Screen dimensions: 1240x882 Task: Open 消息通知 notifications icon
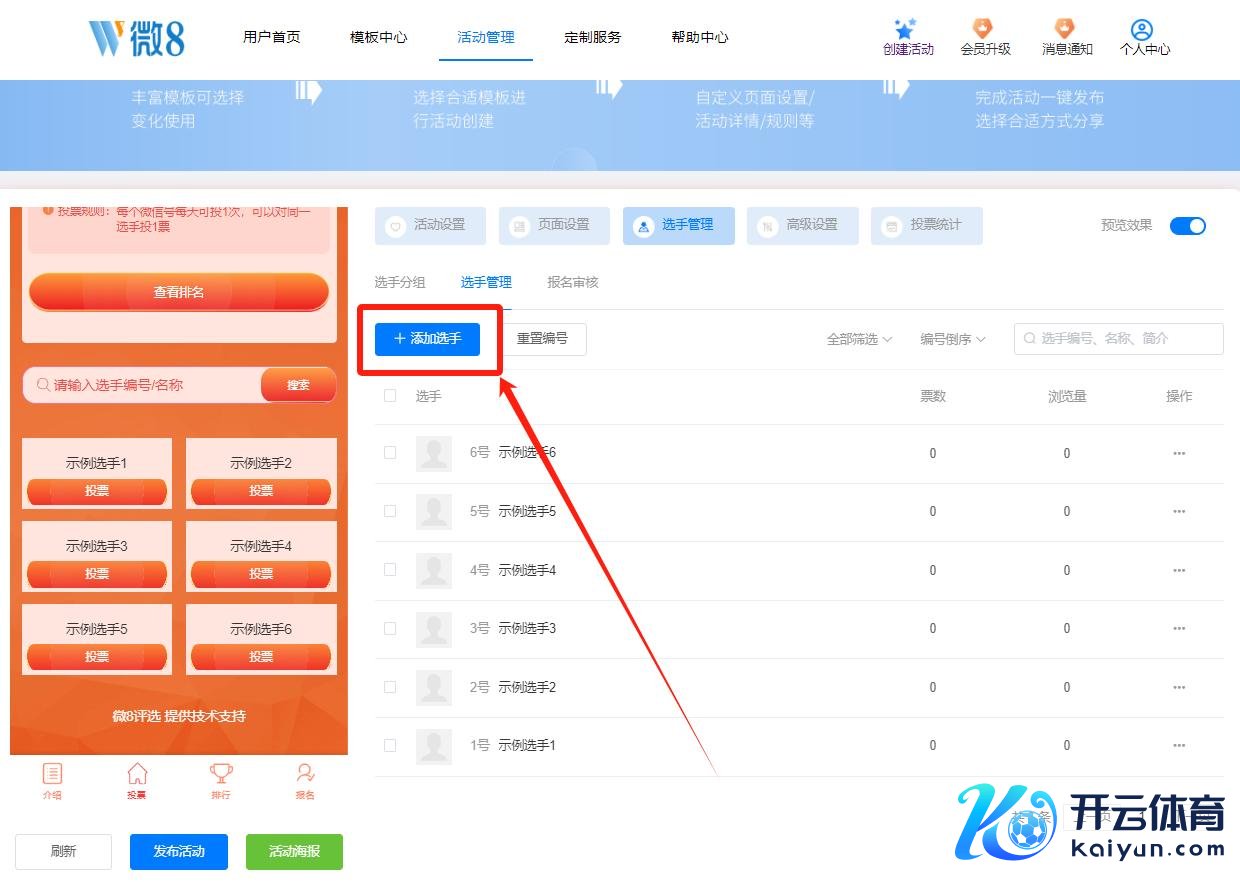(x=1066, y=29)
